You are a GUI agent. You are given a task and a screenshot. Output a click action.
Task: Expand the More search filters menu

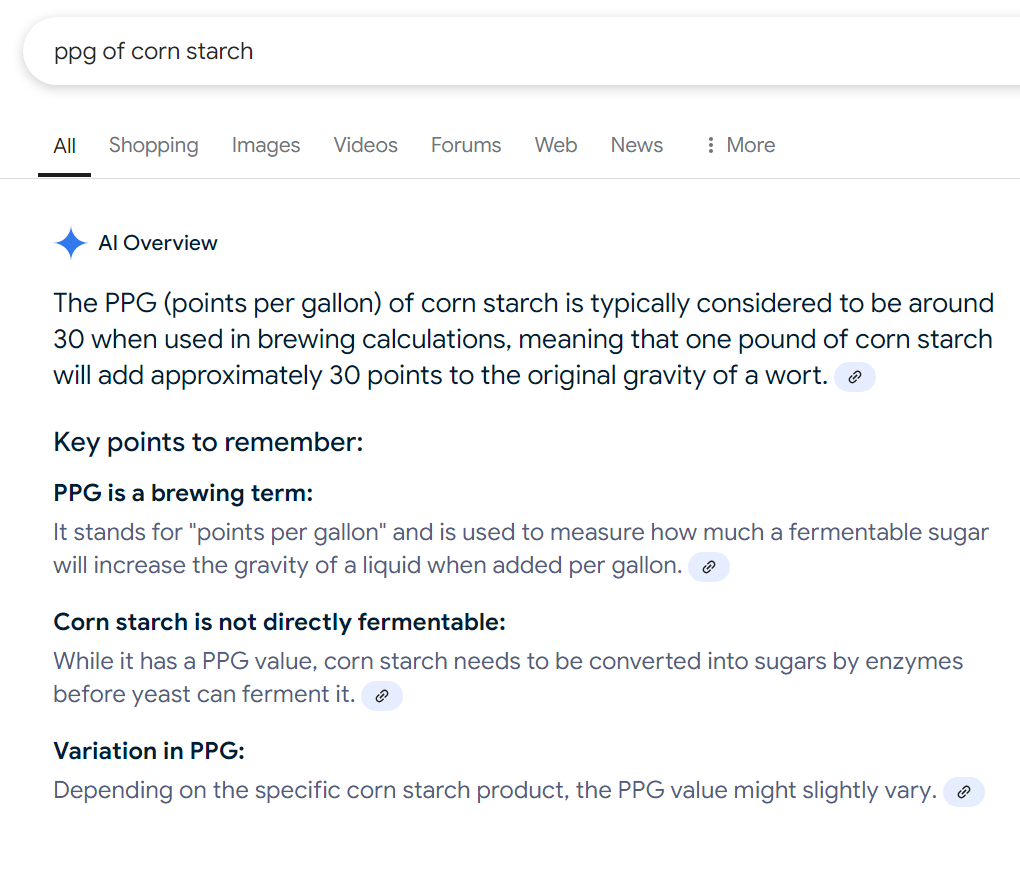[x=740, y=145]
